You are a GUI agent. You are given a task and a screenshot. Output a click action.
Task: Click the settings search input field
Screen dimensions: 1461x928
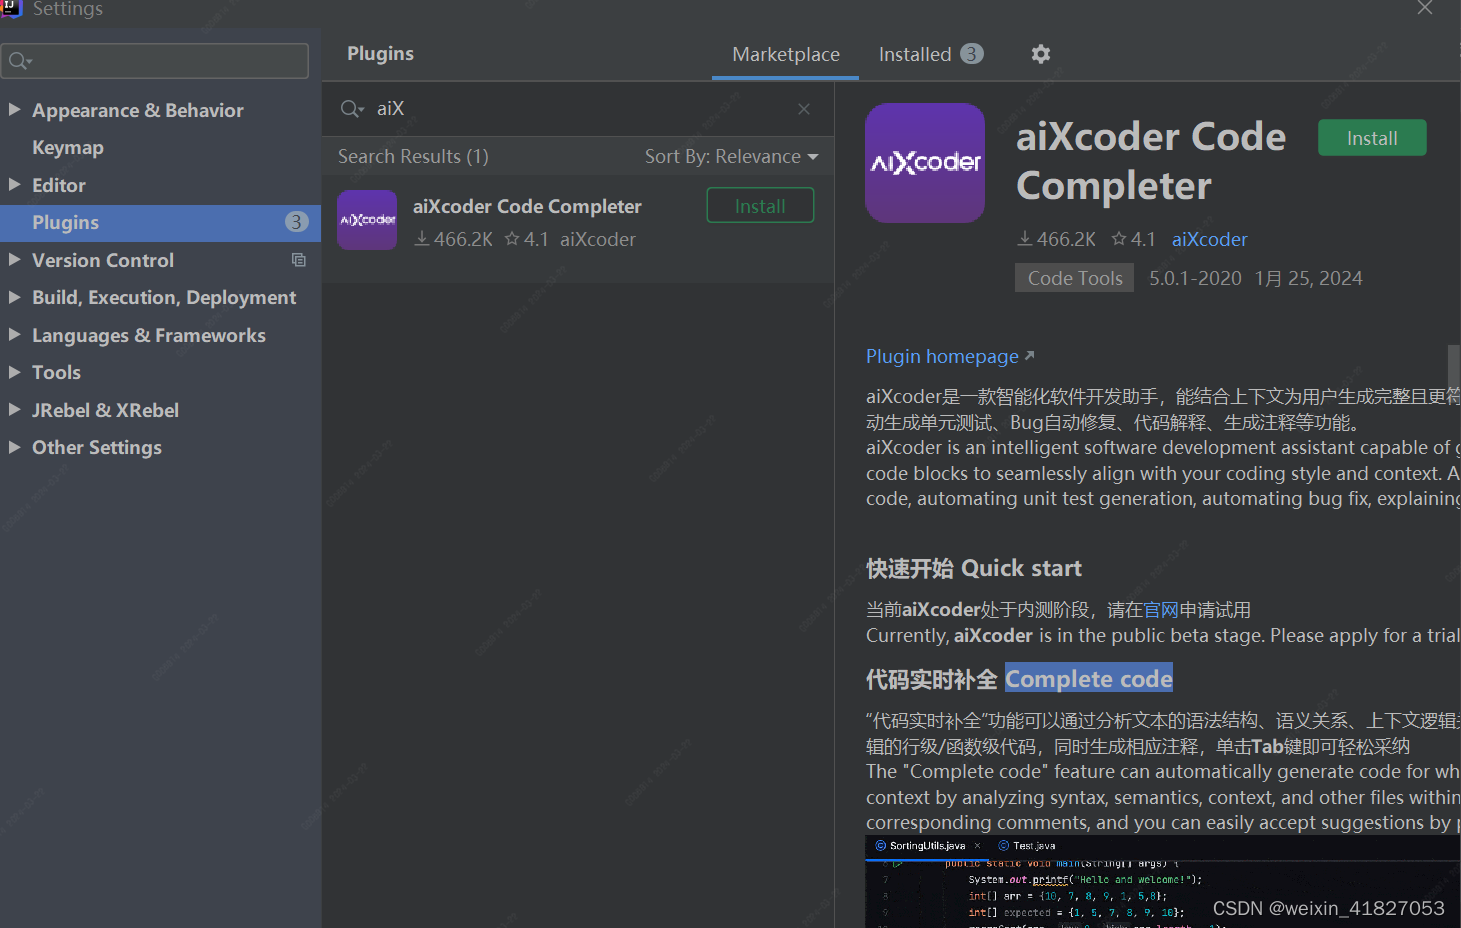(155, 61)
